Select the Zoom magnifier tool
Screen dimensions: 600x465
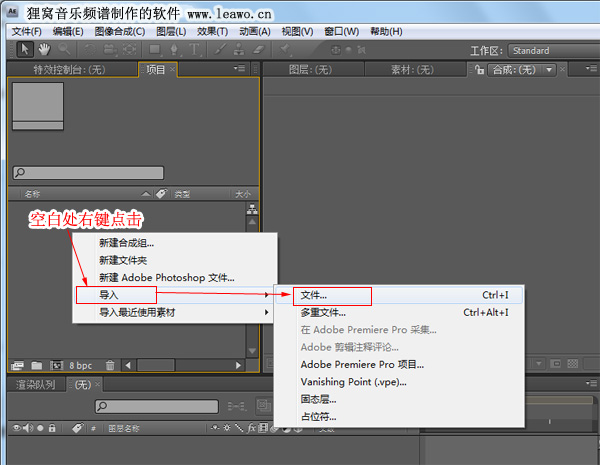[x=64, y=49]
